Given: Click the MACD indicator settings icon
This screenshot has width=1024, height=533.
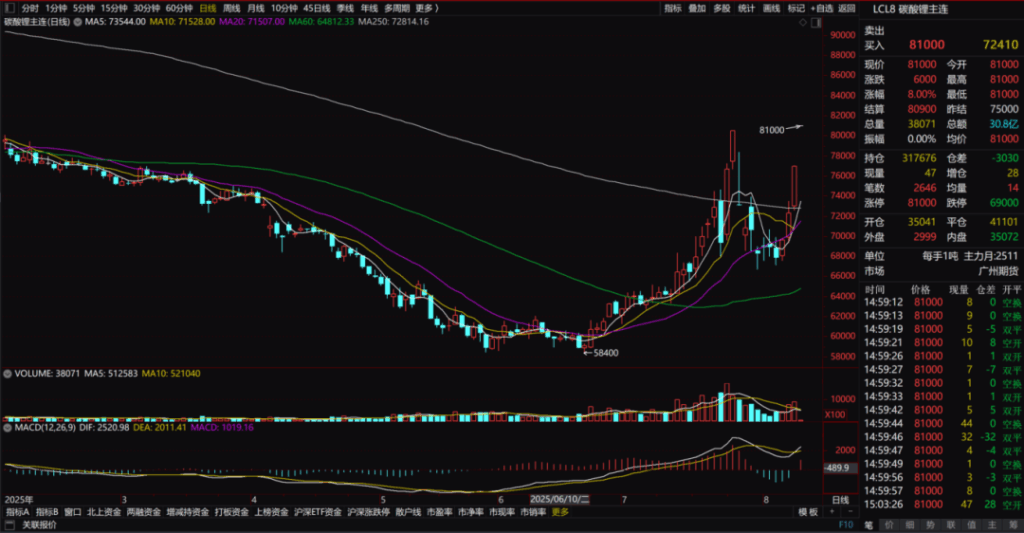Looking at the screenshot, I should (x=8, y=428).
